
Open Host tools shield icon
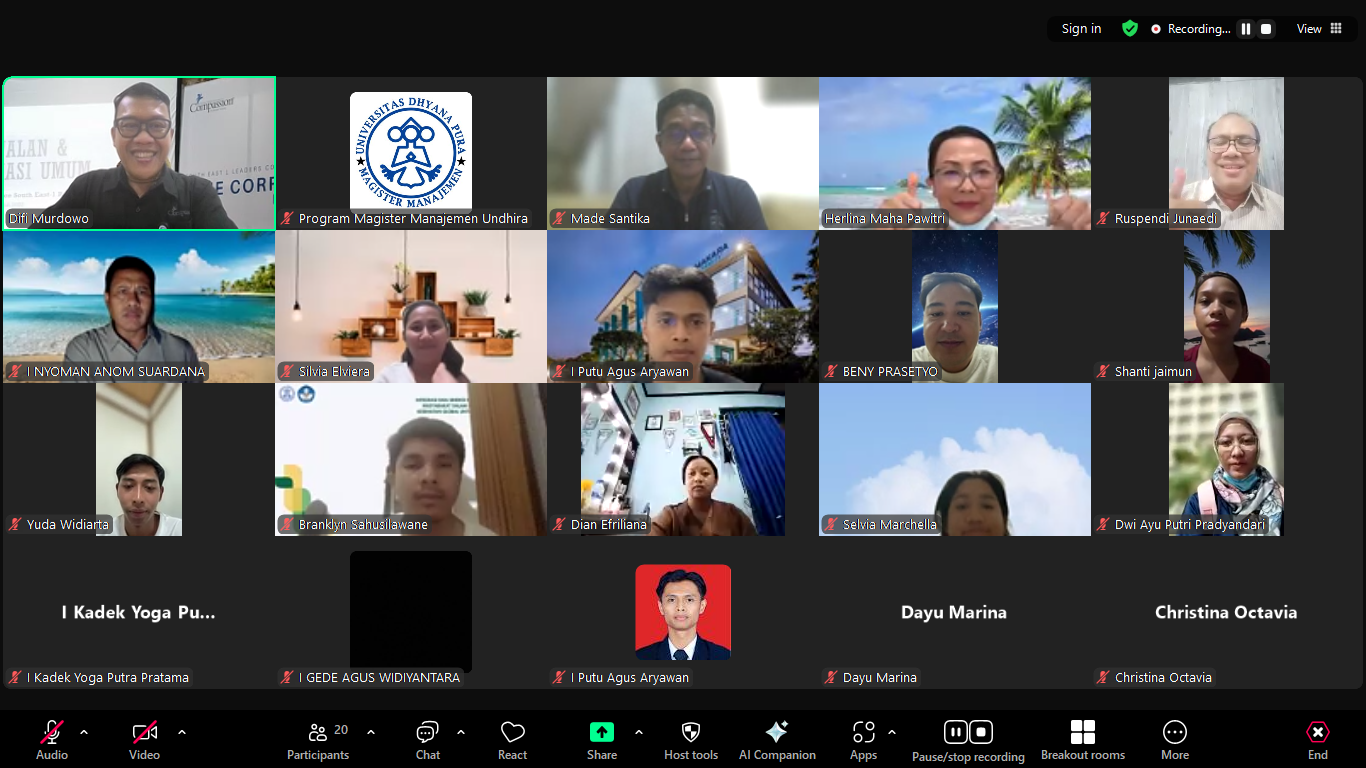690,732
